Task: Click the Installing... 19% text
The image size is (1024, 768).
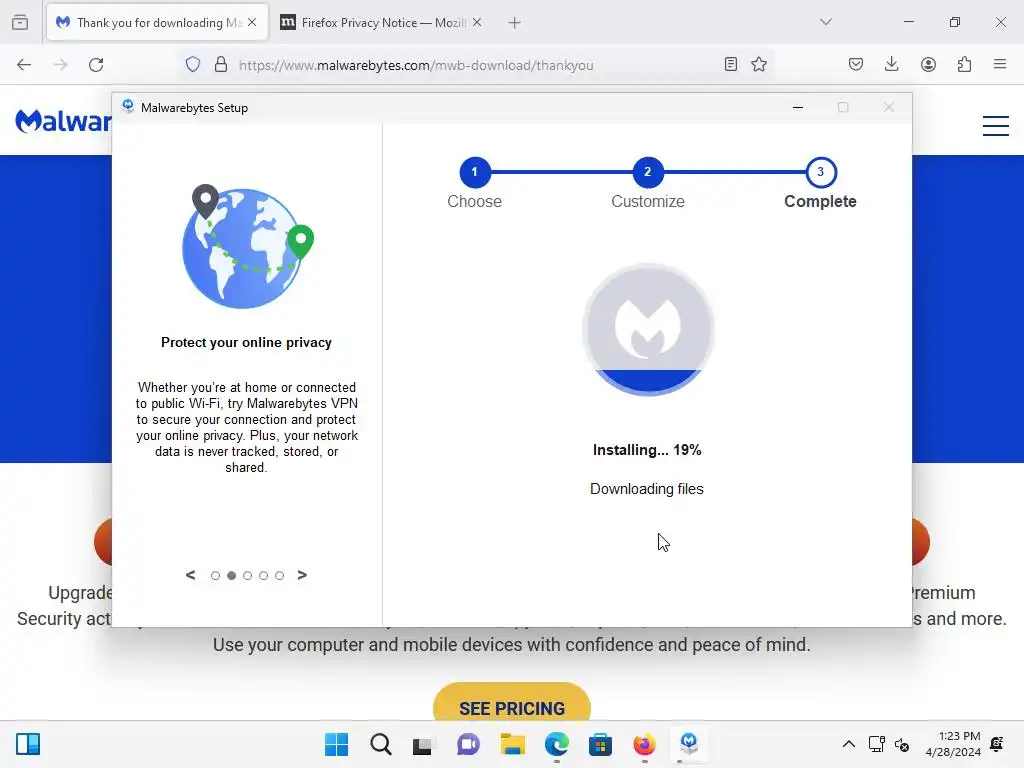Action: tap(647, 450)
